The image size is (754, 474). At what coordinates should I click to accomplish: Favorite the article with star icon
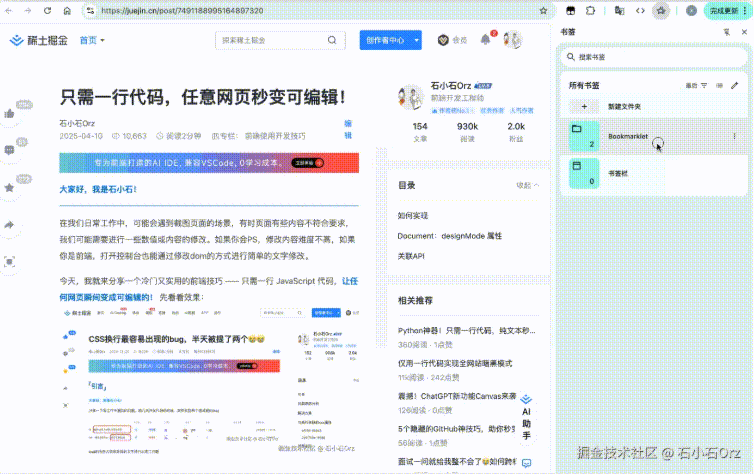(9, 188)
